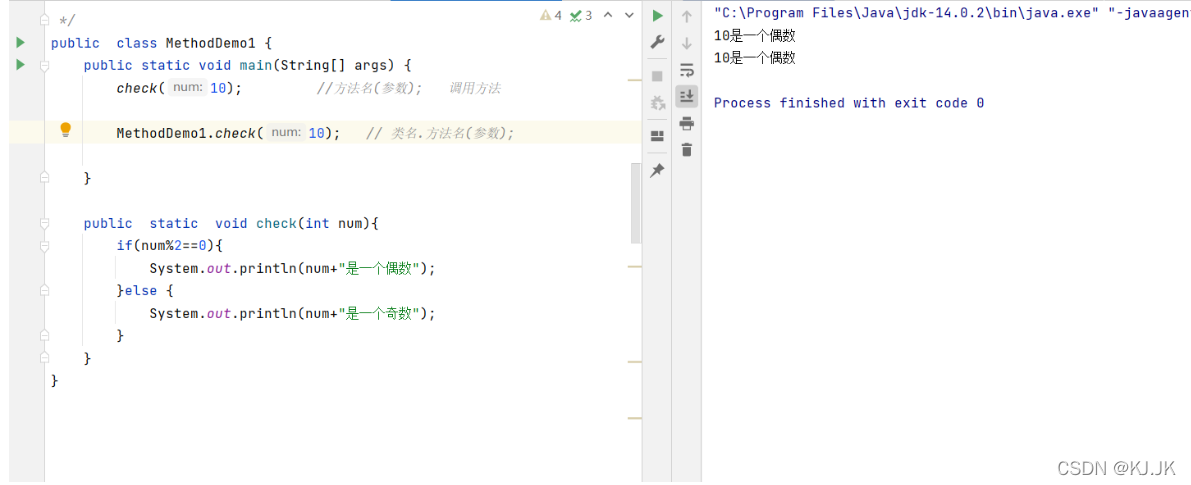1191x485 pixels.
Task: Click the dump threads bug icon
Action: [658, 102]
